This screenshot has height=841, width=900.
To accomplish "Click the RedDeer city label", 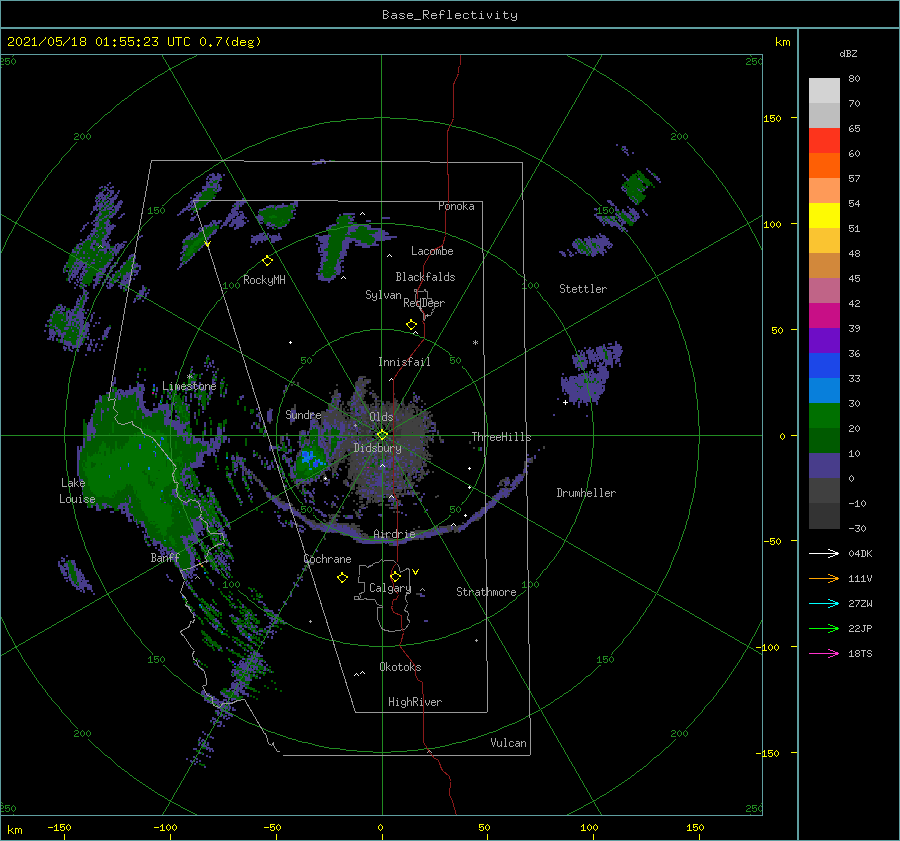I will point(424,303).
